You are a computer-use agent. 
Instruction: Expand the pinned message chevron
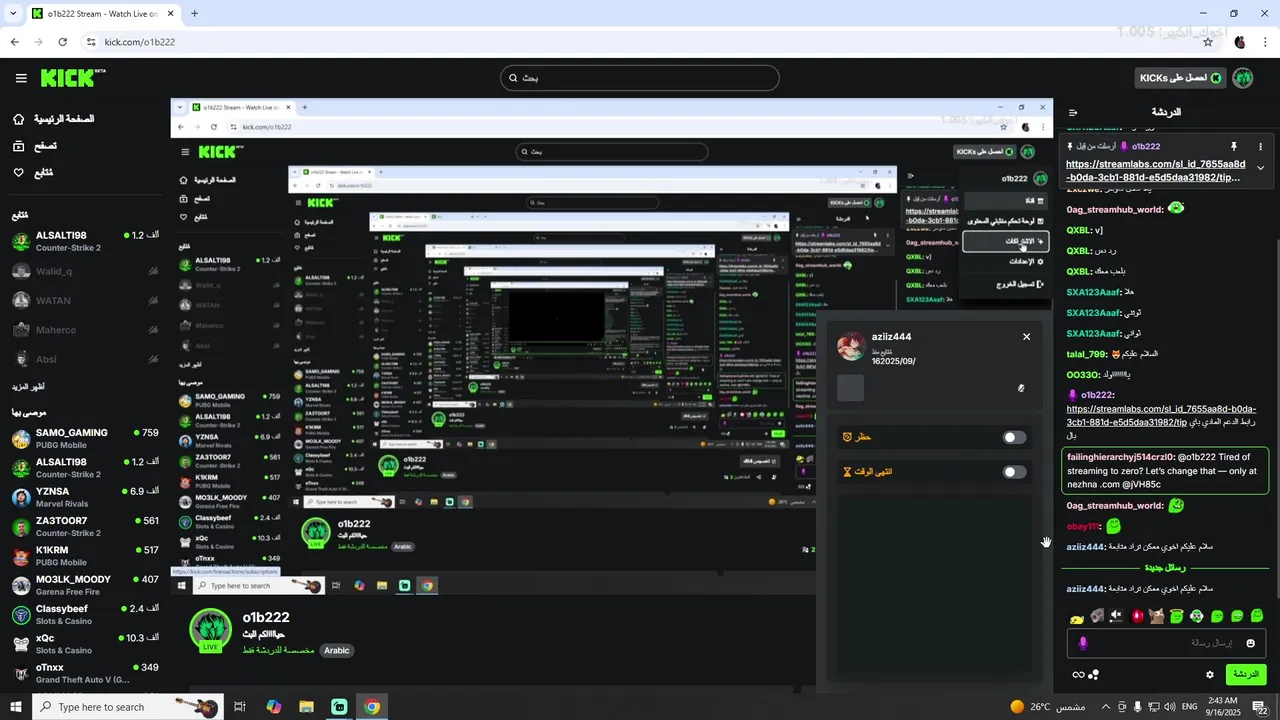[x=1260, y=168]
